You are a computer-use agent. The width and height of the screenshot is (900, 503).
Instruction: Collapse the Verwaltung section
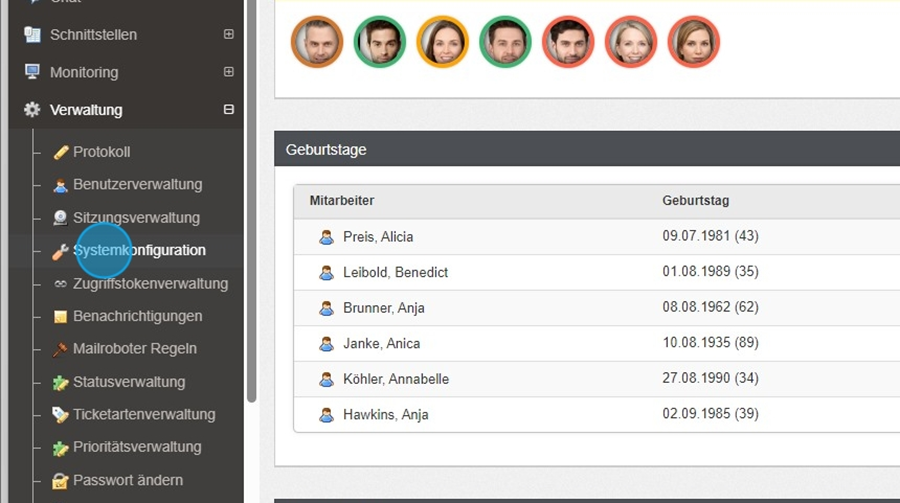pyautogui.click(x=229, y=110)
